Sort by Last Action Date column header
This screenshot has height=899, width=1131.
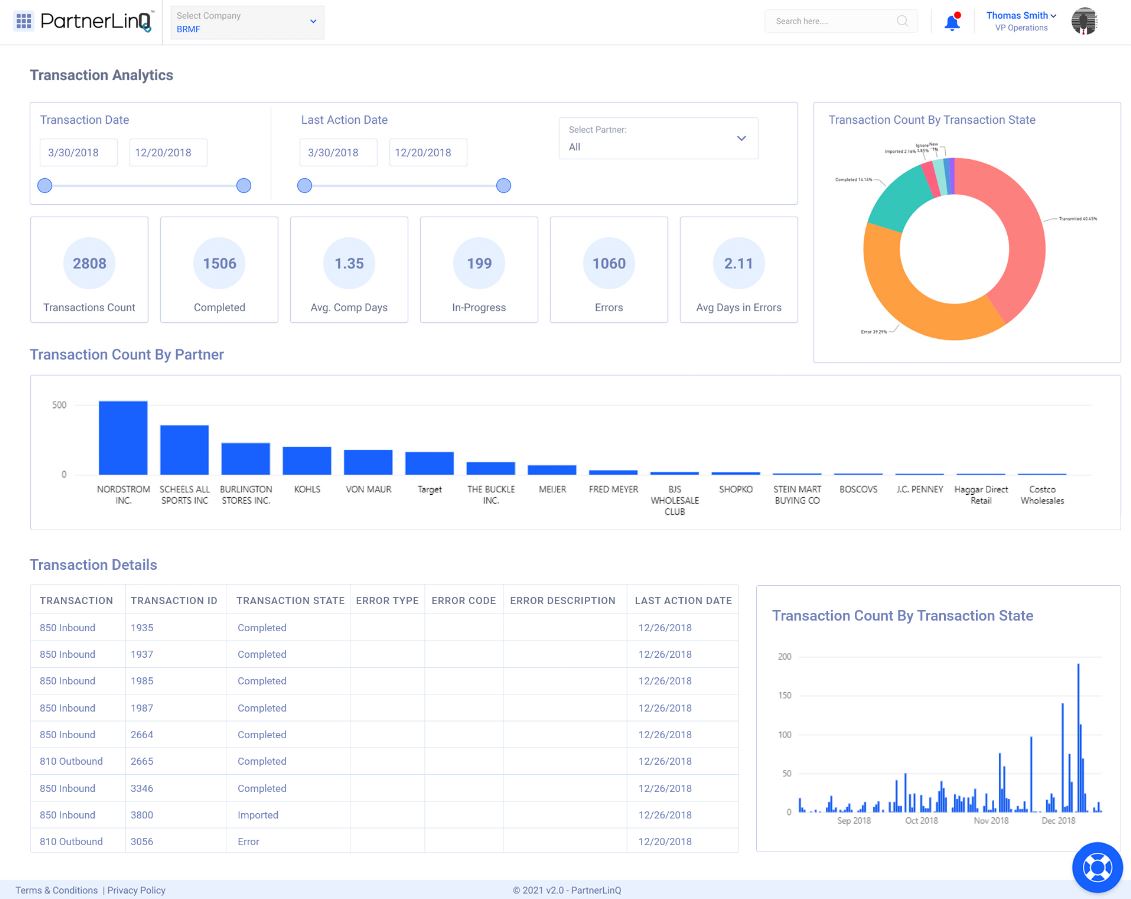(x=683, y=601)
